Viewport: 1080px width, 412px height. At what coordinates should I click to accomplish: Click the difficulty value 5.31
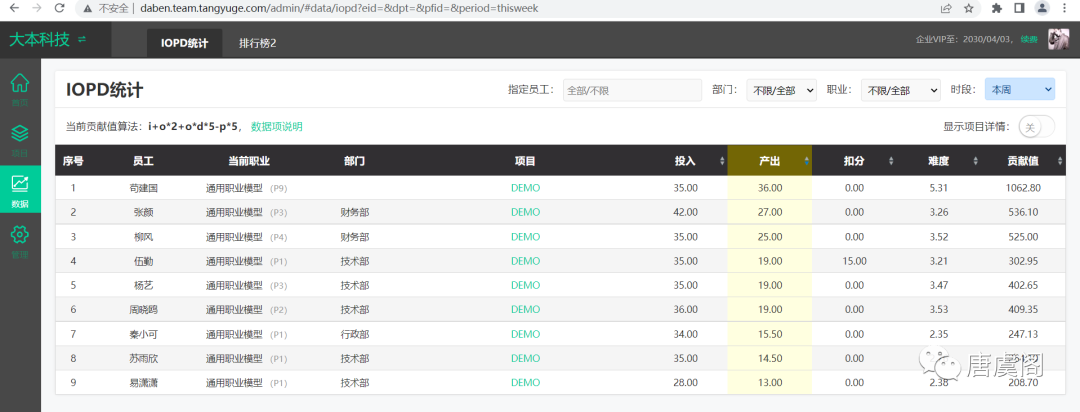pos(939,187)
